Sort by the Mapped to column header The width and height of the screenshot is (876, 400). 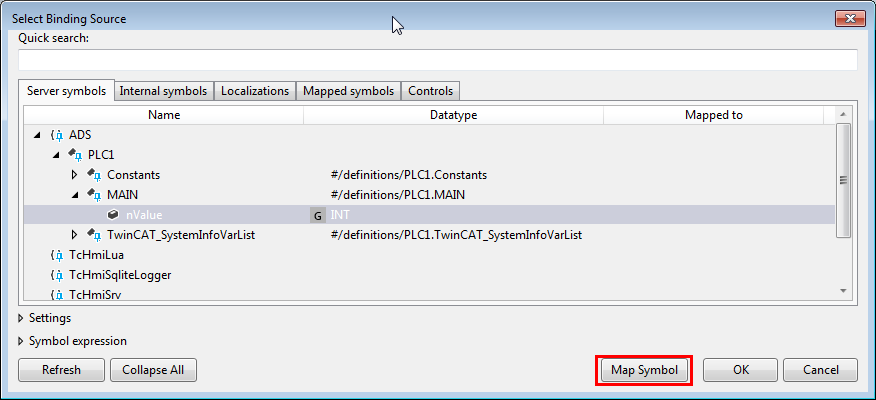[x=713, y=115]
